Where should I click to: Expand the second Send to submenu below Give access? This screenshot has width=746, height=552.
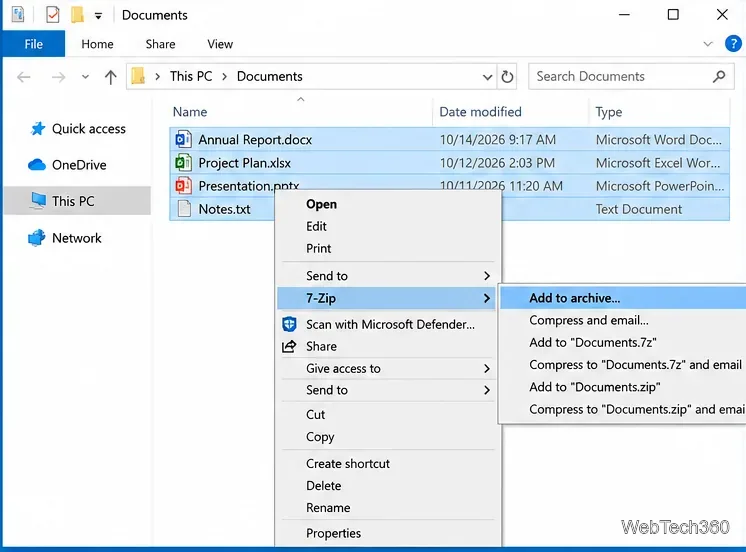[x=487, y=390]
